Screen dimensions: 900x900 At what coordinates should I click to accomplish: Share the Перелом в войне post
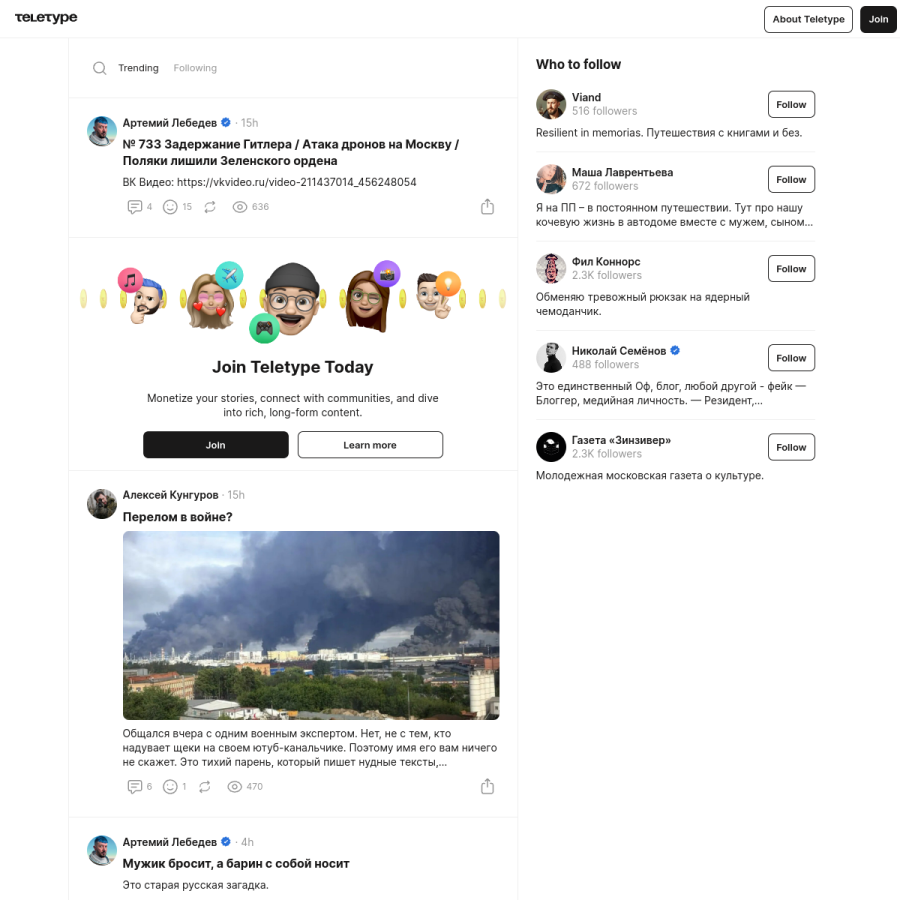487,786
